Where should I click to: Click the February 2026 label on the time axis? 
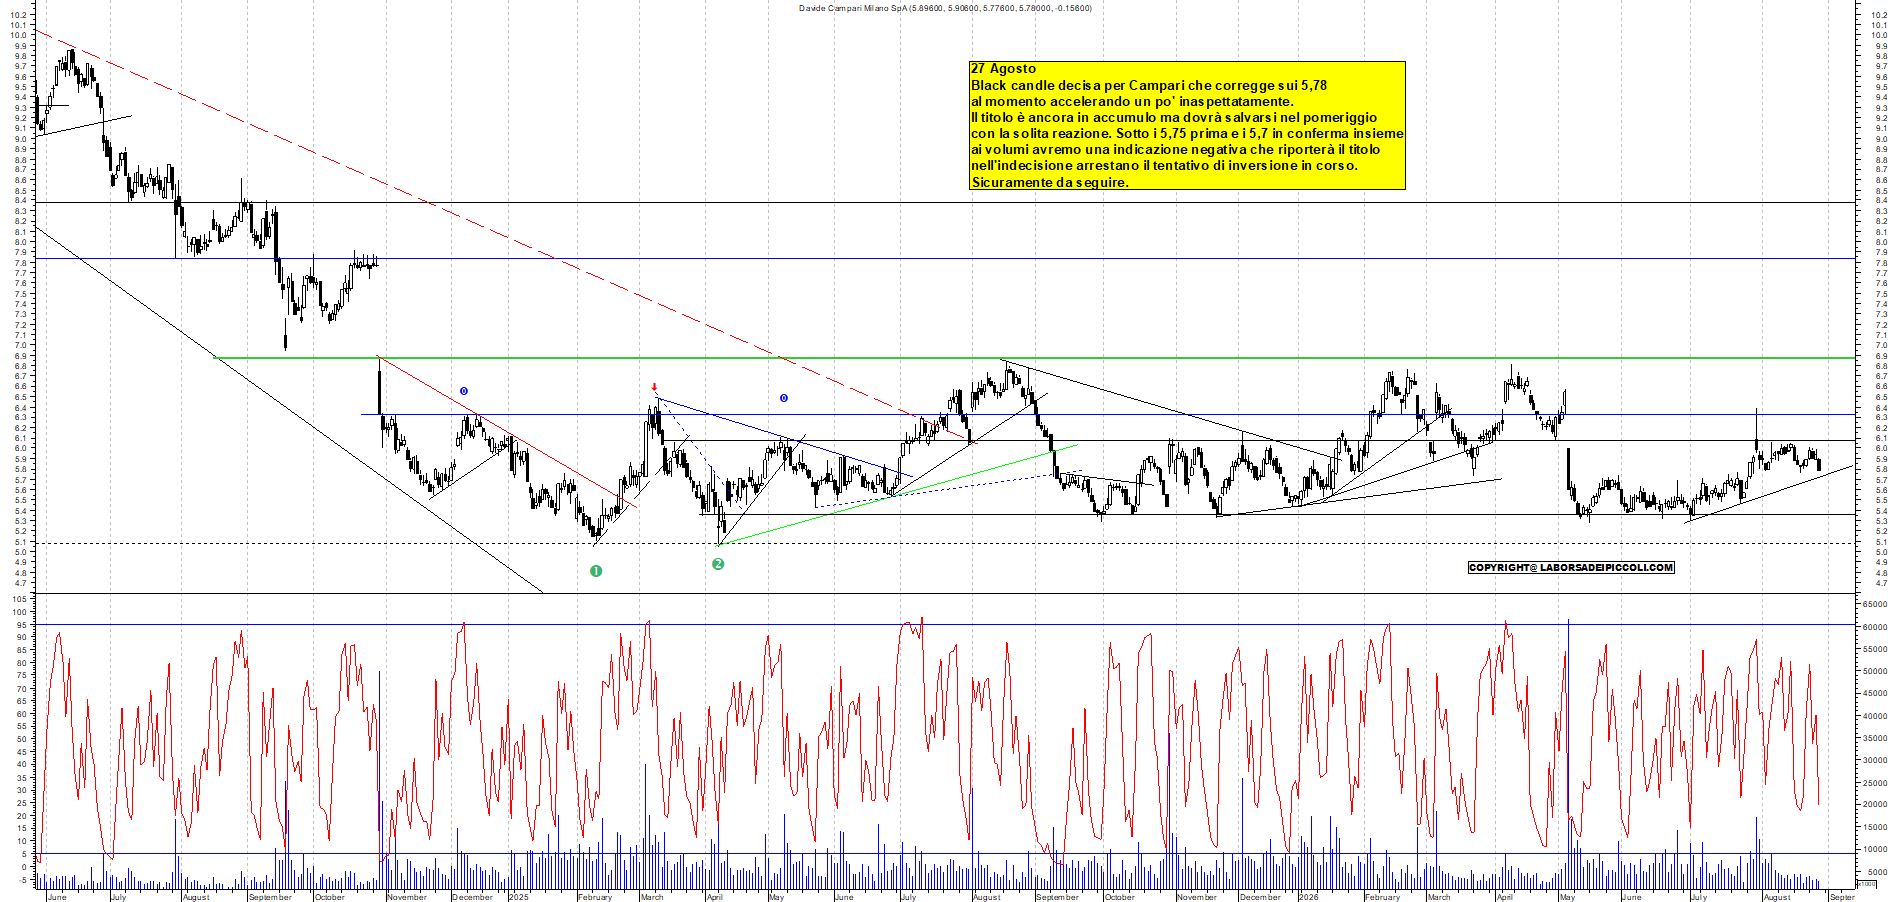point(1382,897)
